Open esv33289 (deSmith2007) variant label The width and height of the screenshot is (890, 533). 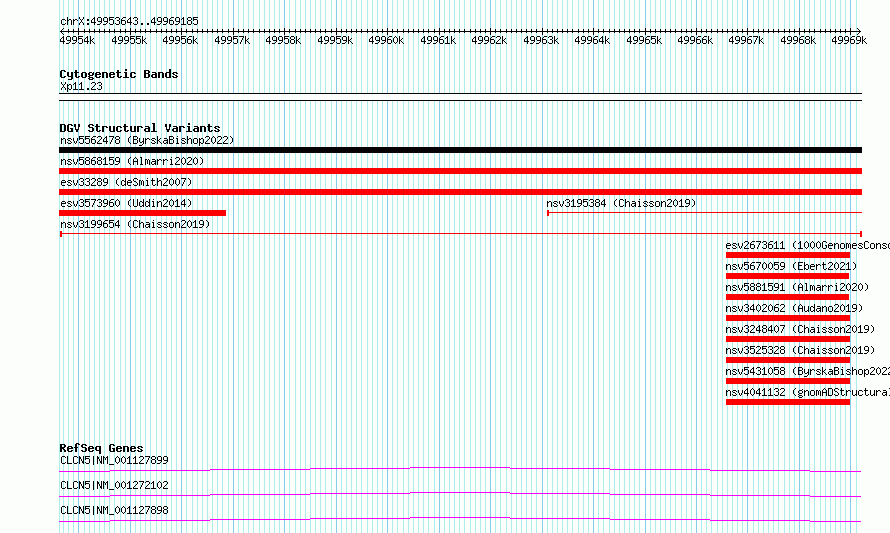126,182
